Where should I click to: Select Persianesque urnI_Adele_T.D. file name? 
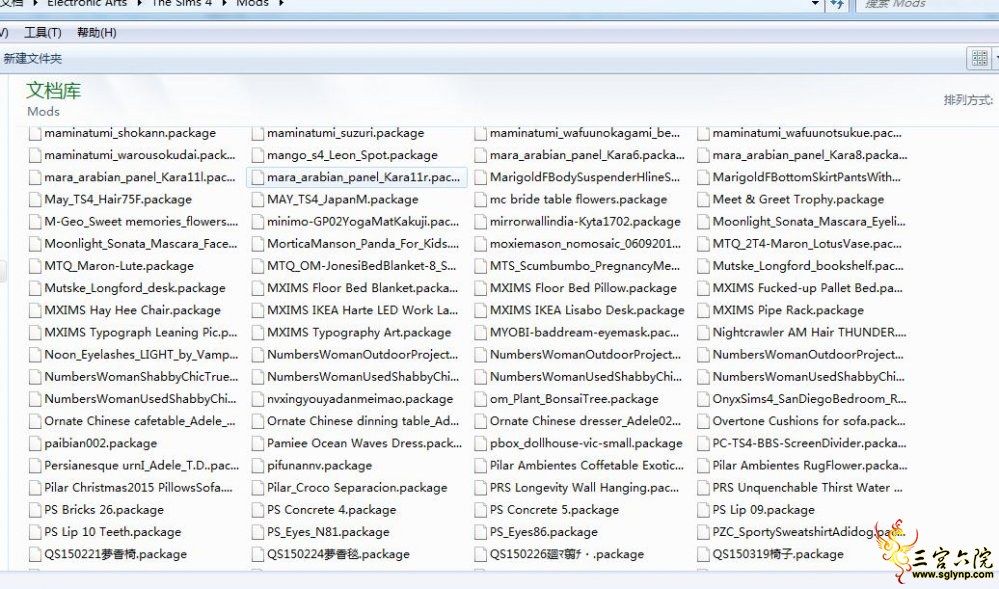tap(141, 466)
